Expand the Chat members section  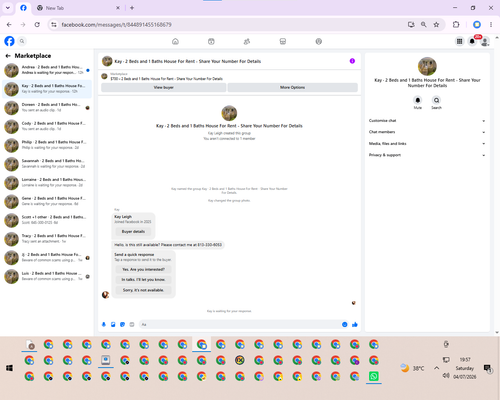[427, 132]
